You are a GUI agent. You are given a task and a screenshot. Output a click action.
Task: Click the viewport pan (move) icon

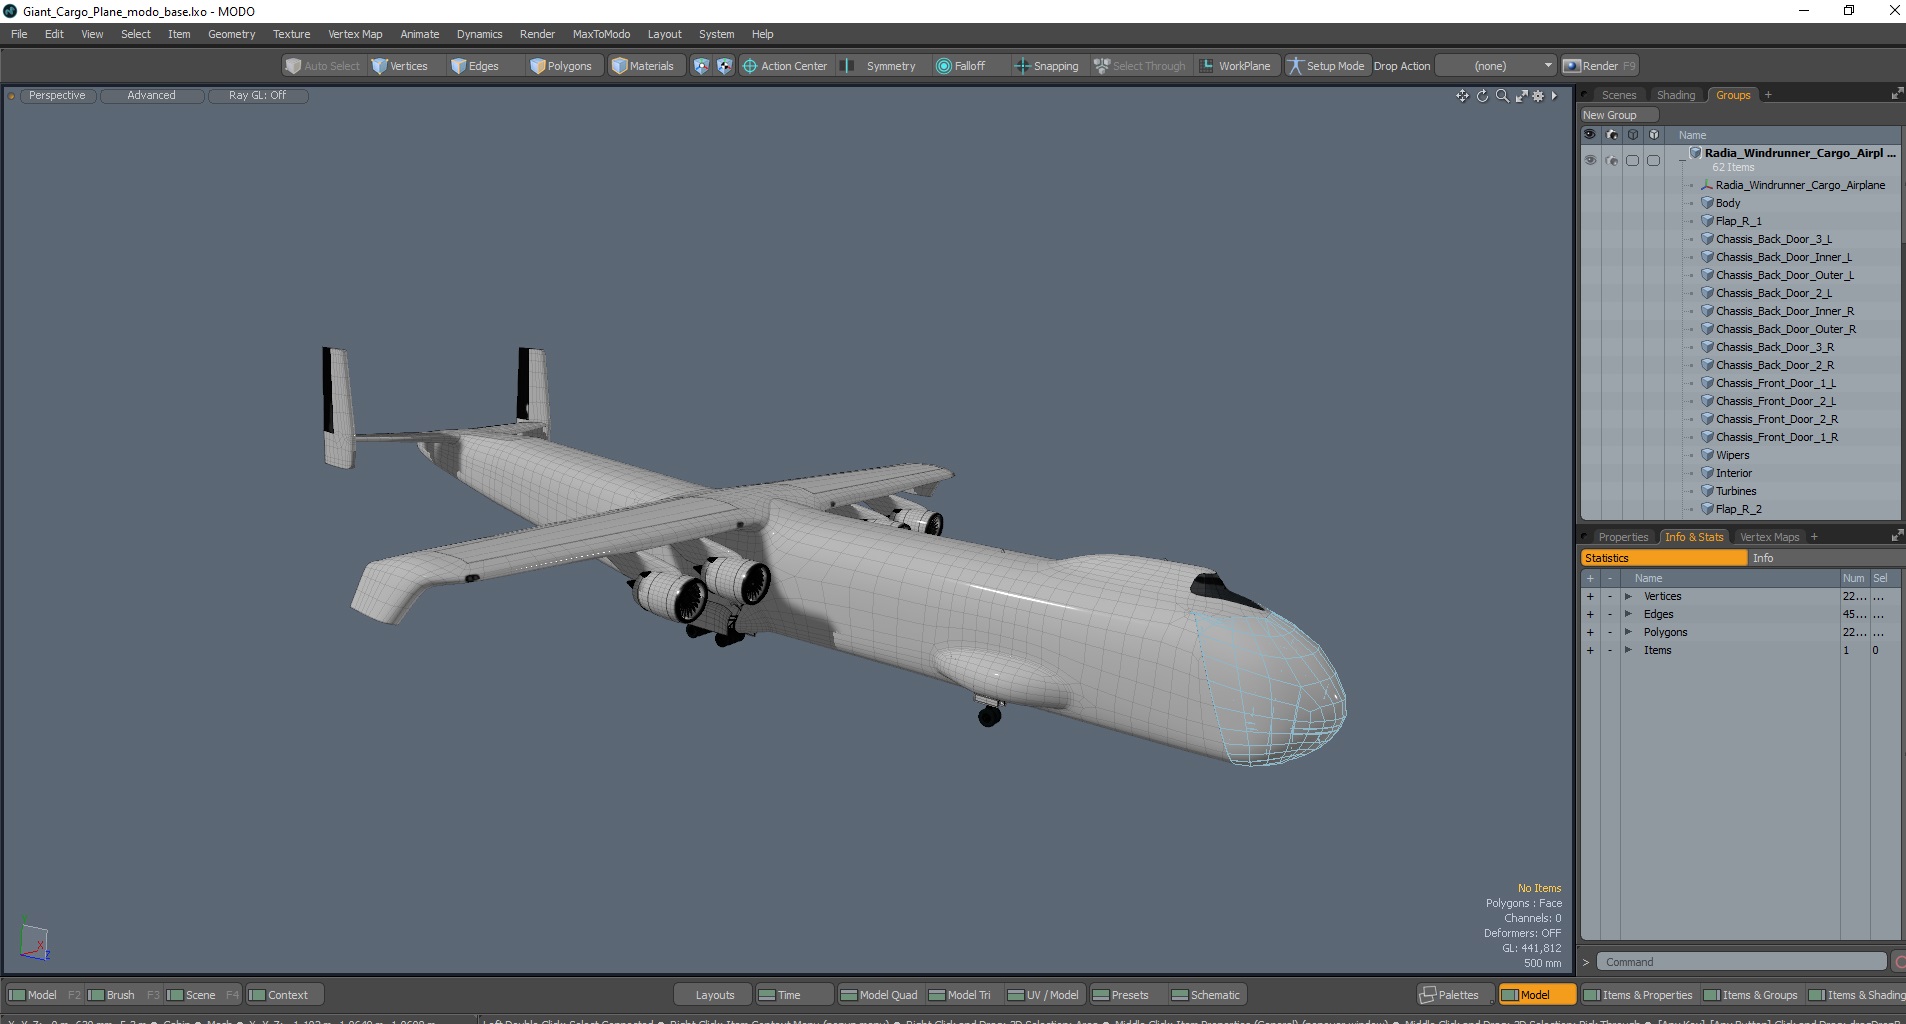pyautogui.click(x=1462, y=96)
